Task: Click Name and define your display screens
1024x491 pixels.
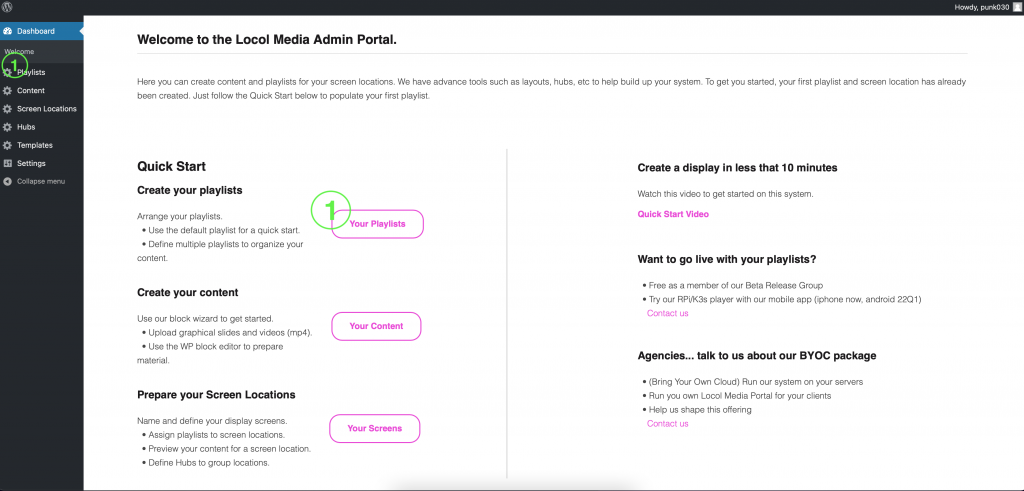Action: pyautogui.click(x=212, y=421)
